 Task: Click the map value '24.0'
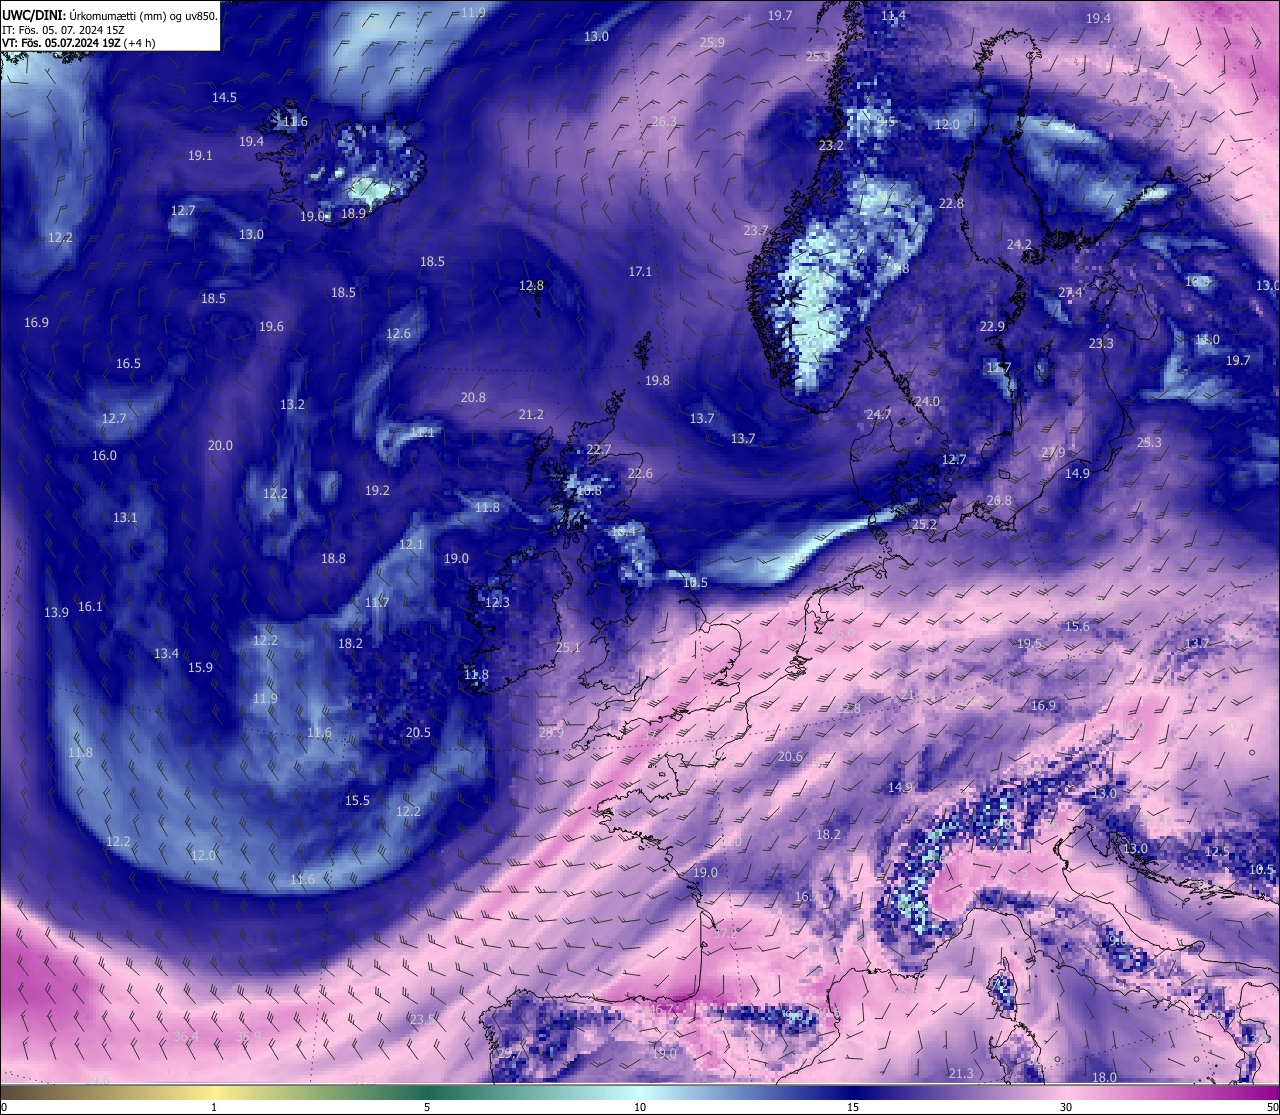927,402
